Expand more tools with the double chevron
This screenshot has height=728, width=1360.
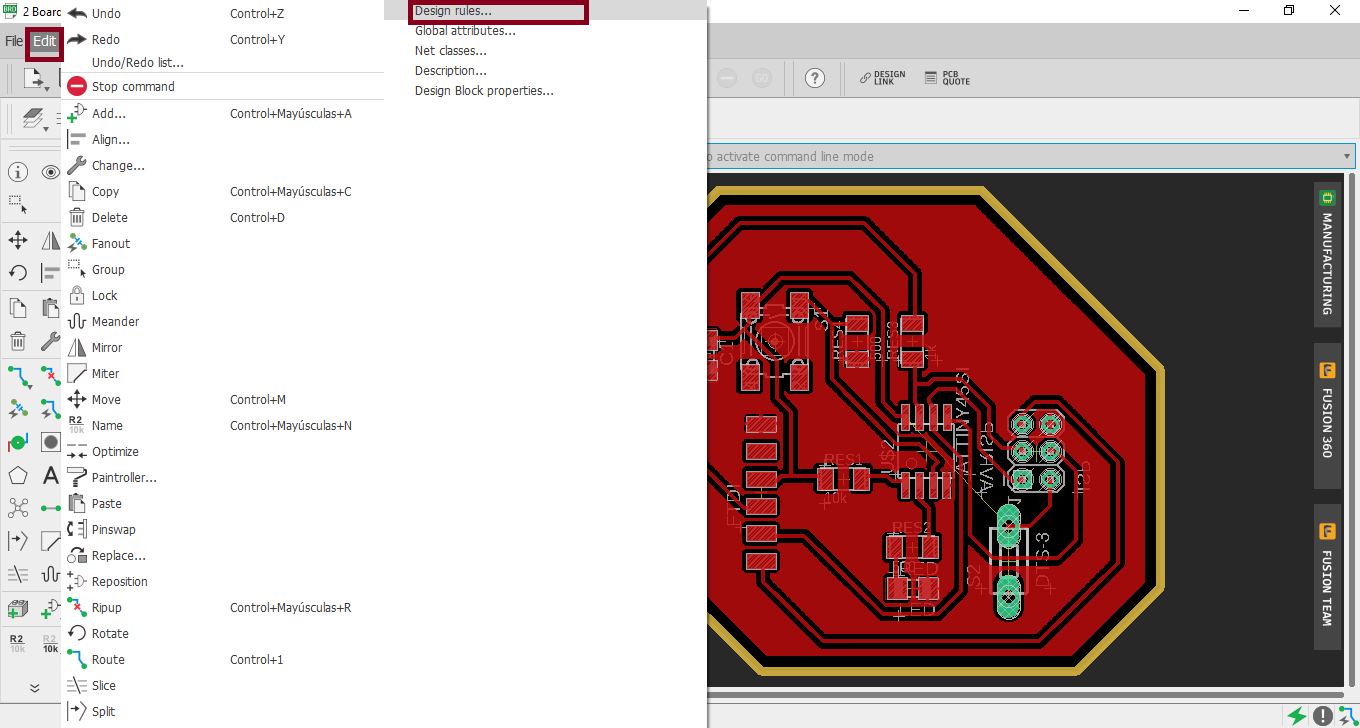[34, 688]
